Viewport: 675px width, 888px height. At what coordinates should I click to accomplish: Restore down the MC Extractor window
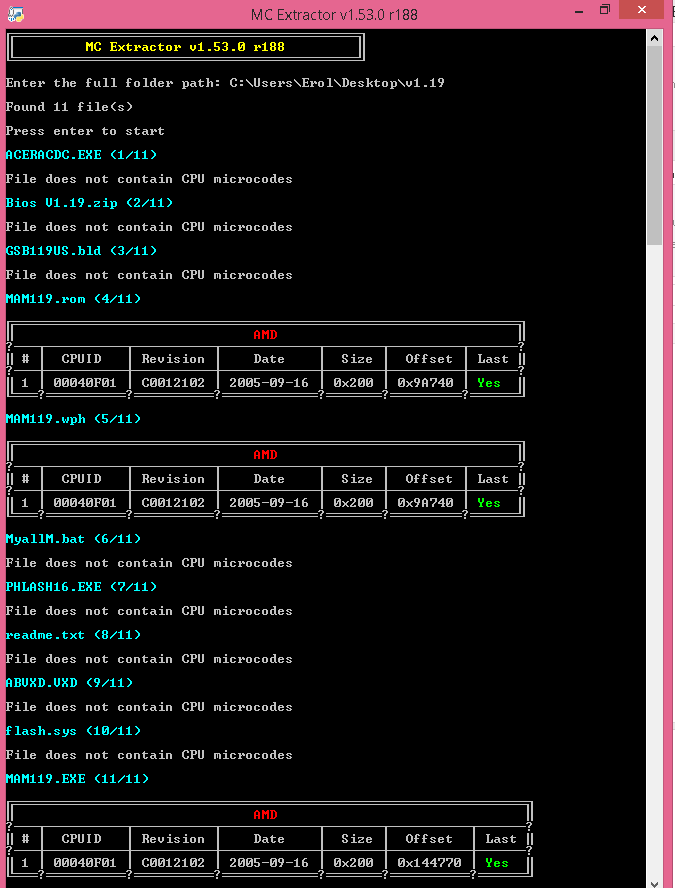[605, 10]
